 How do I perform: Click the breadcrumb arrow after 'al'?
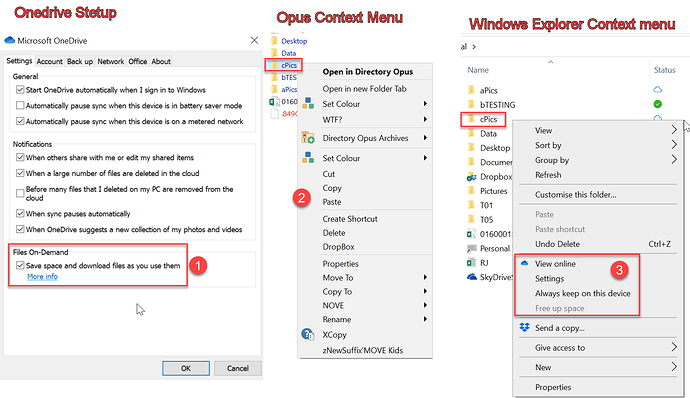(474, 47)
